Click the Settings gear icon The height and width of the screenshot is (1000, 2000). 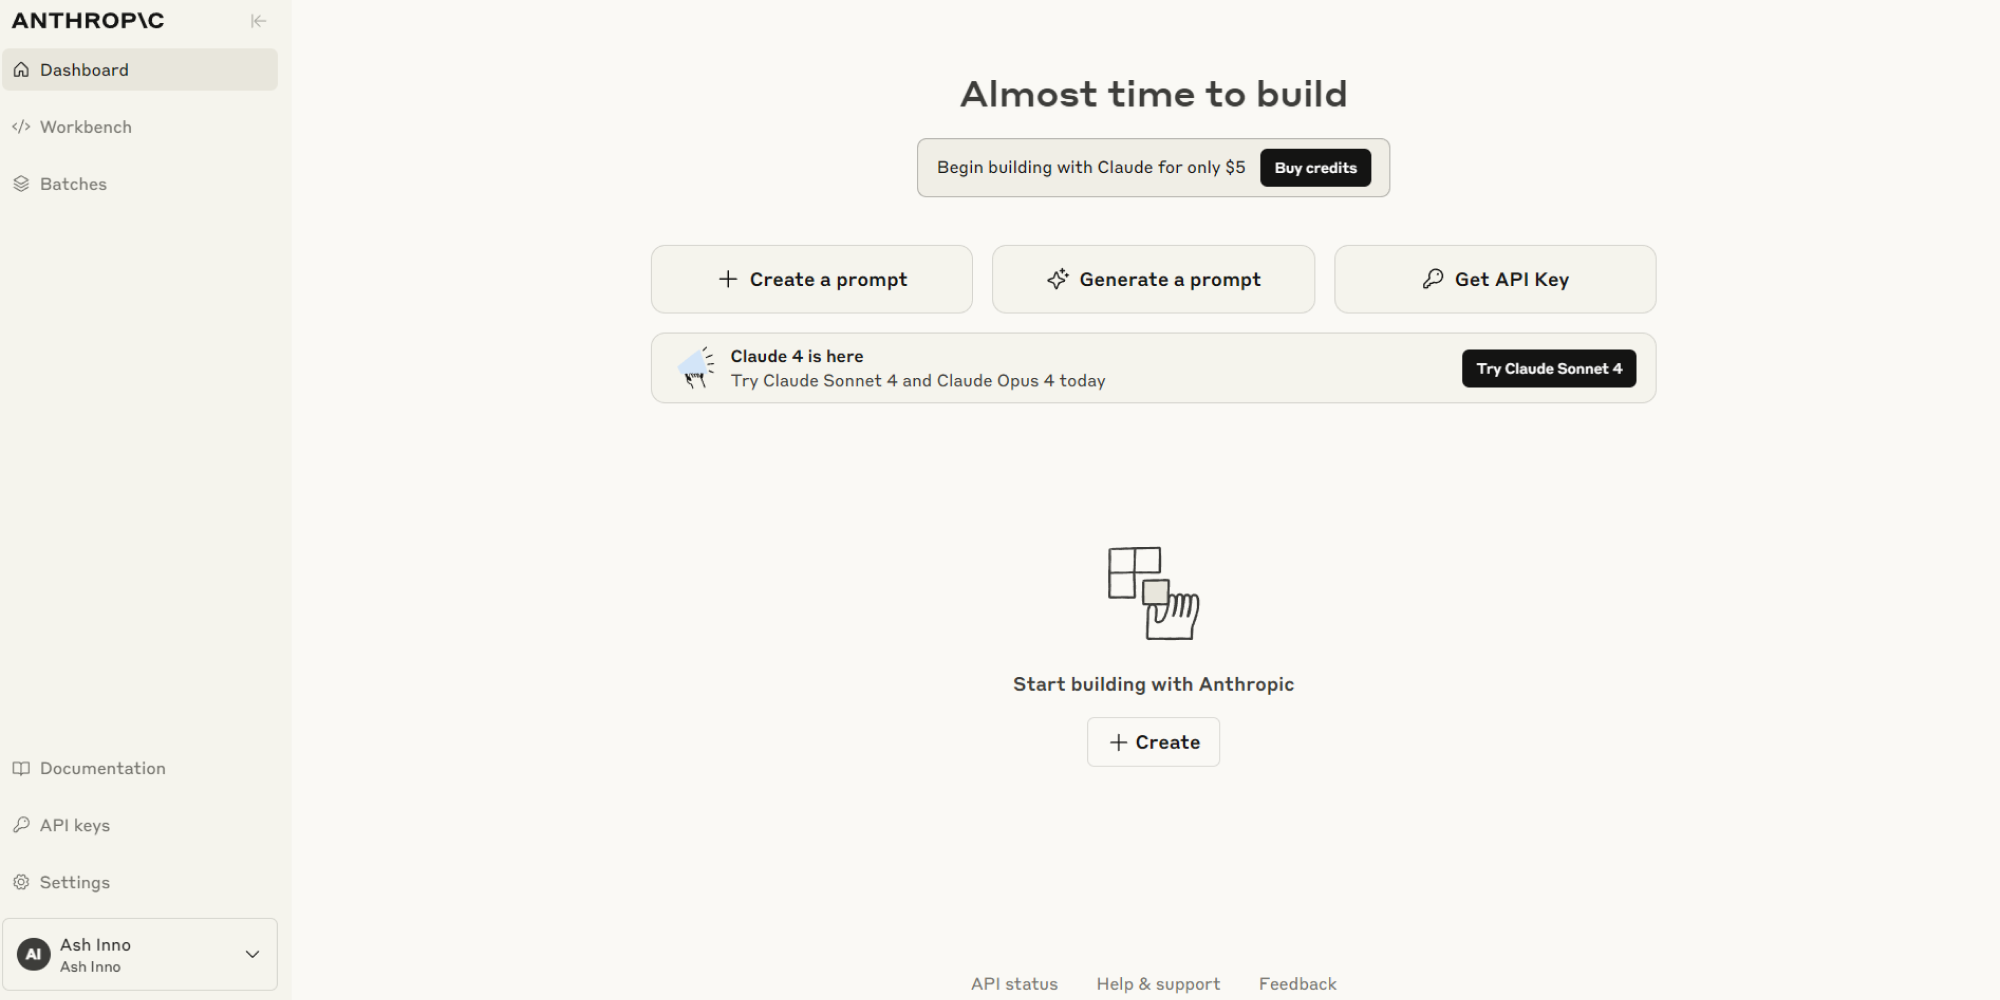point(21,882)
